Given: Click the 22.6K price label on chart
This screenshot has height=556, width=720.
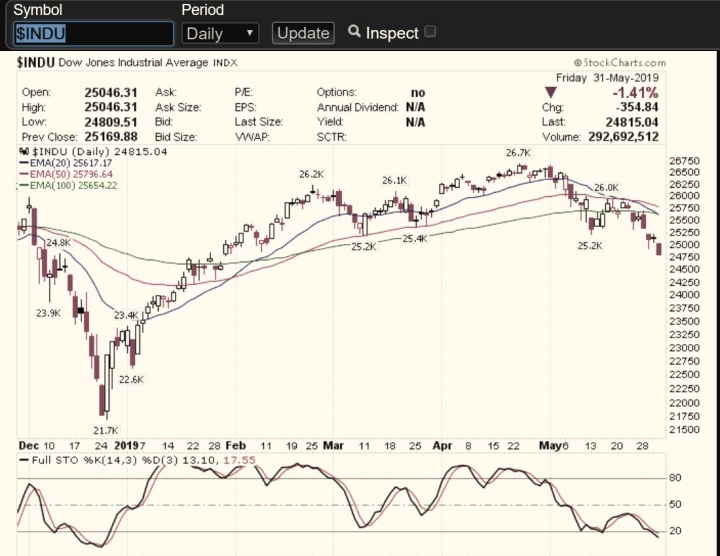Looking at the screenshot, I should (131, 379).
